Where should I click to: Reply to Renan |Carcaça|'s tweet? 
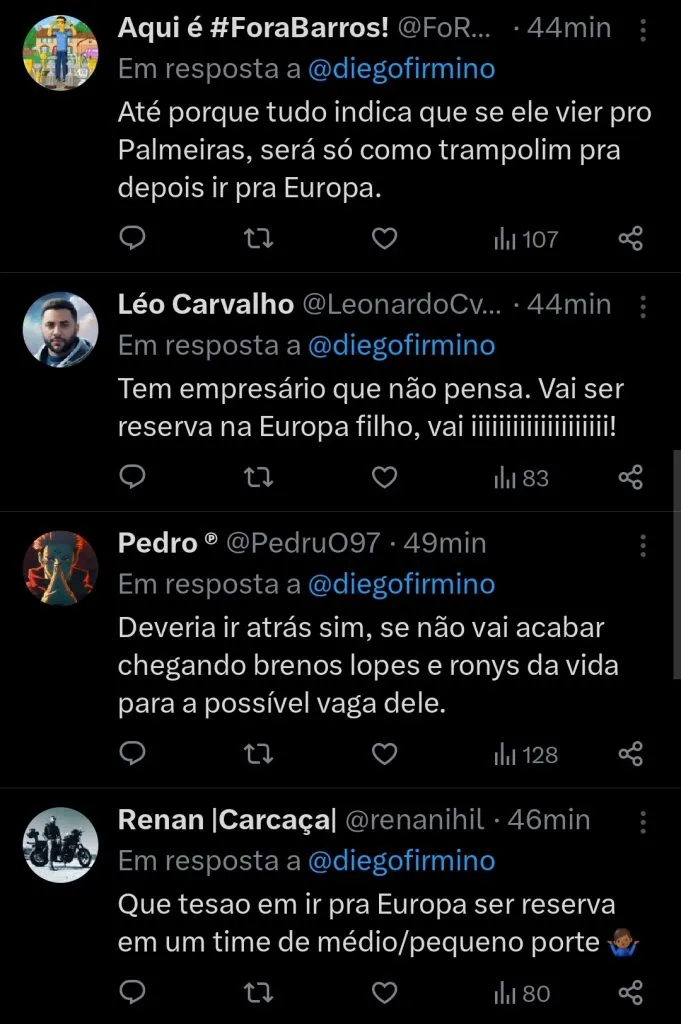pos(133,993)
